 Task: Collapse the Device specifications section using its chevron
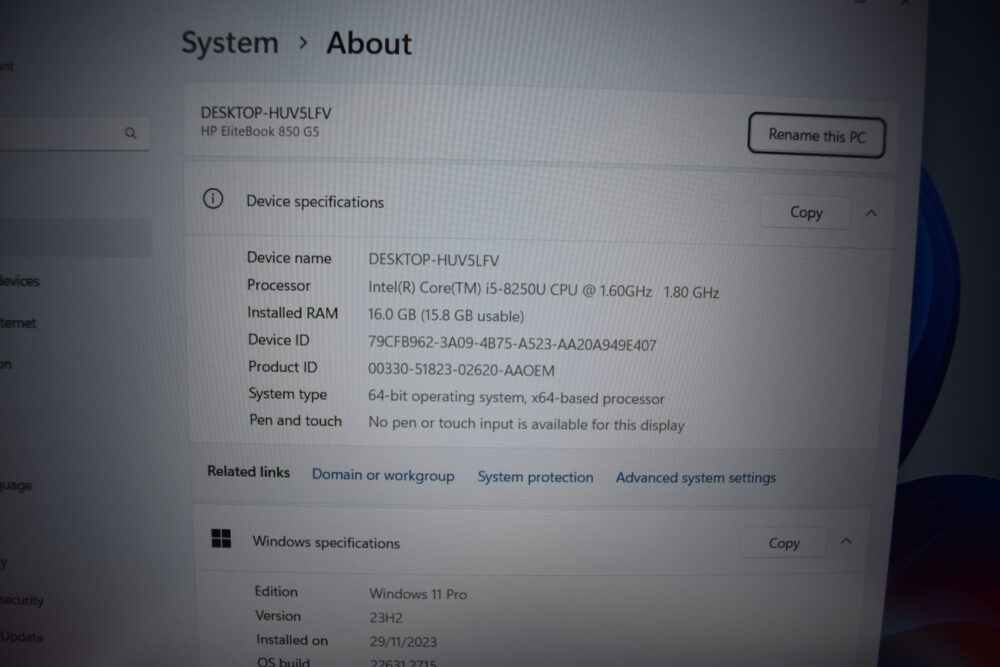tap(871, 213)
